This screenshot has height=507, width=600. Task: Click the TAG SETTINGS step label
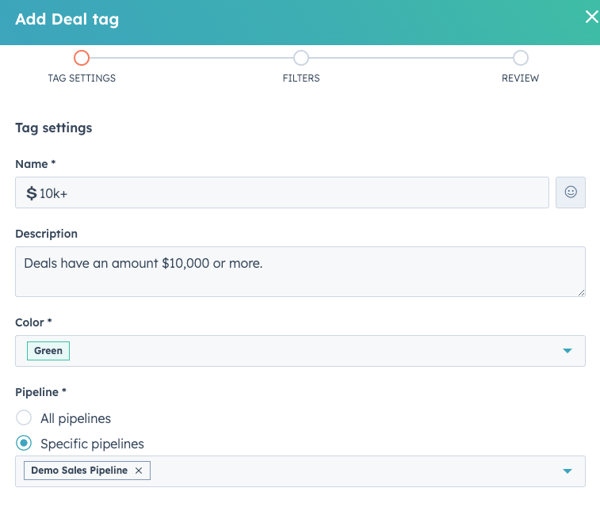pos(82,78)
